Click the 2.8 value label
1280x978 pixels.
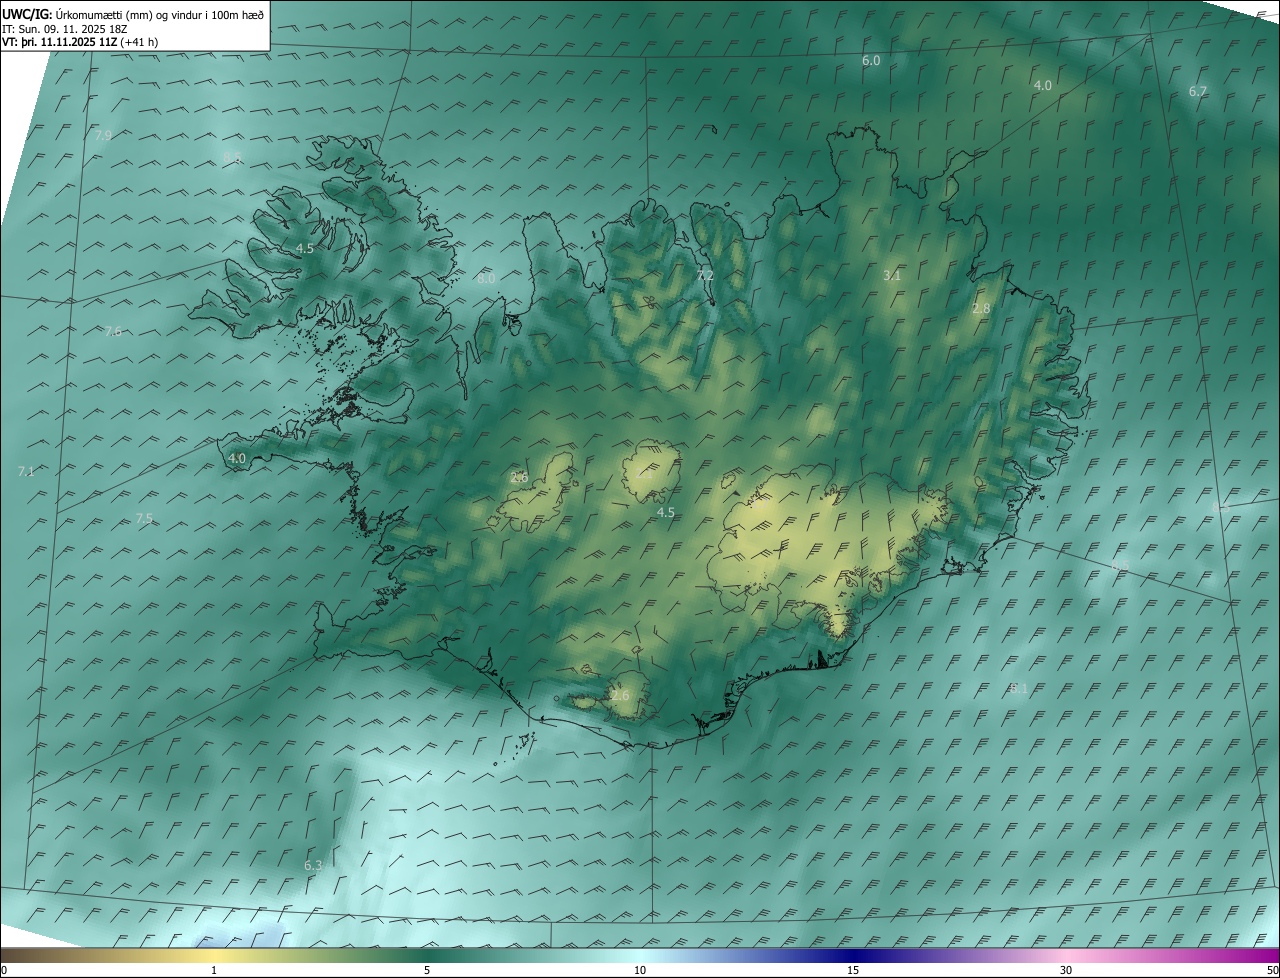click(981, 309)
